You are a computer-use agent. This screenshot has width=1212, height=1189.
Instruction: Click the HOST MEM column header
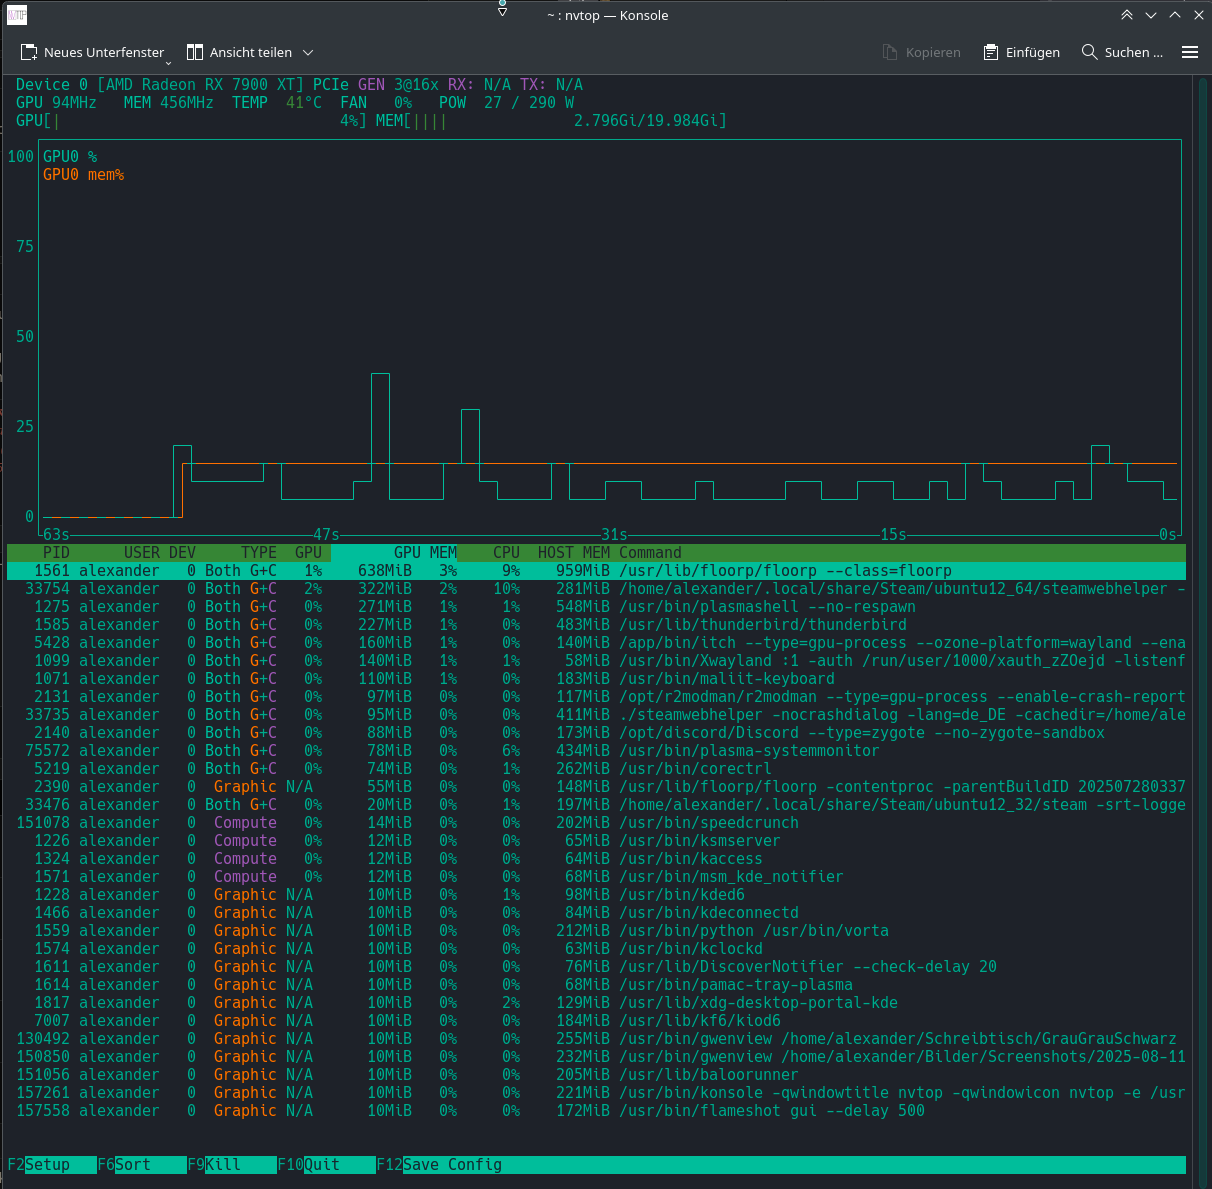(573, 553)
